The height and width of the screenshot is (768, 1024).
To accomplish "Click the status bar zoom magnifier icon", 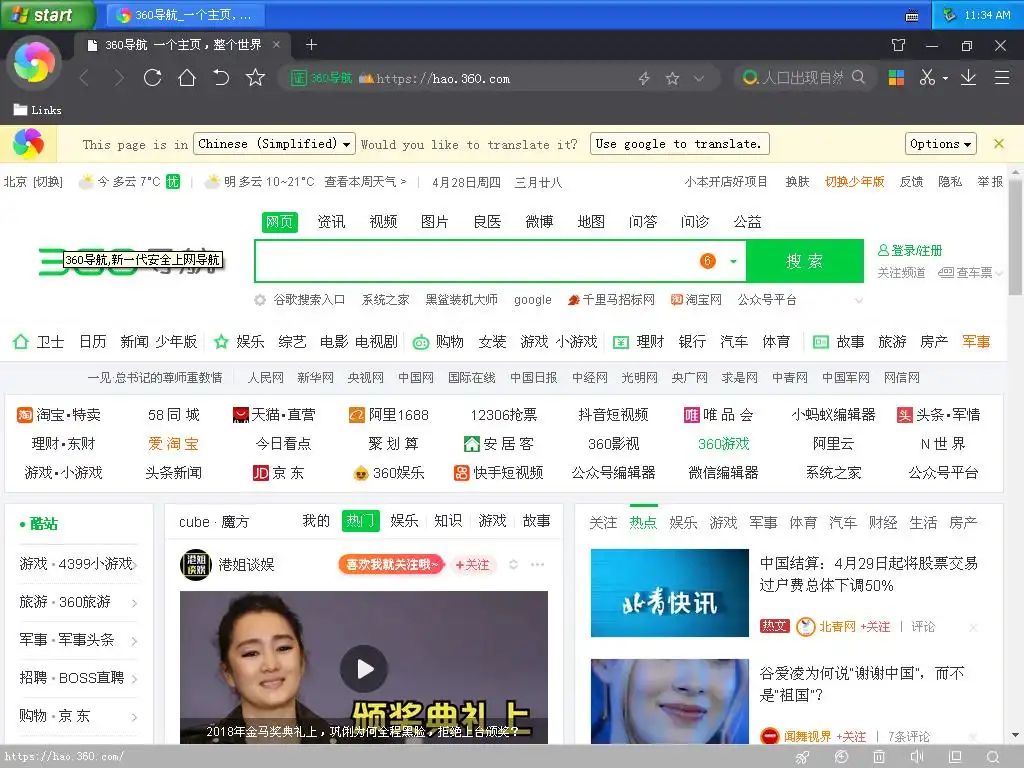I will [x=993, y=756].
